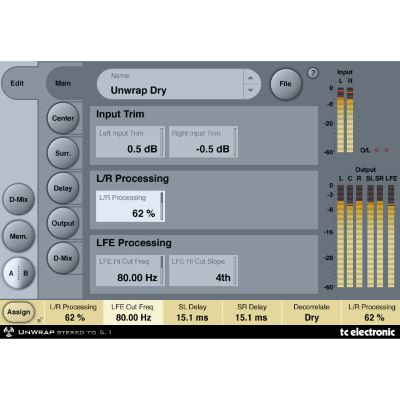Switch to the Edit tab
Viewport: 400px width, 400px height.
17,83
